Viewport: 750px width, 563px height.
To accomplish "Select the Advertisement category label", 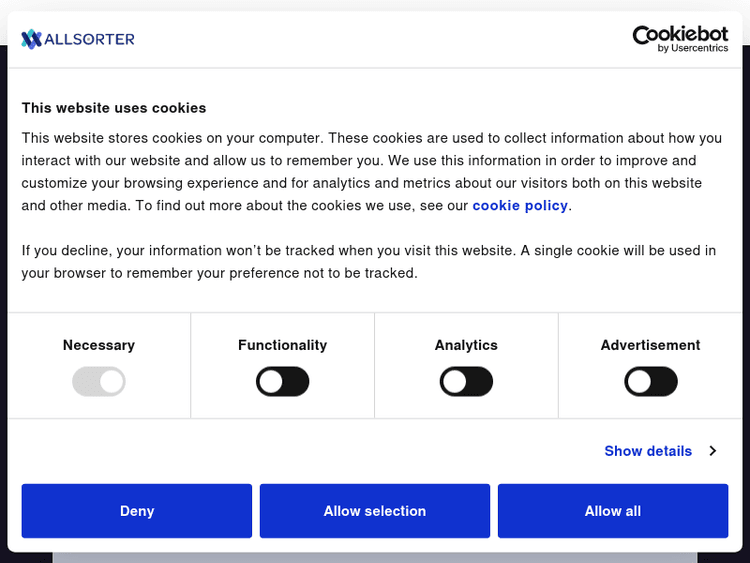I will (650, 345).
